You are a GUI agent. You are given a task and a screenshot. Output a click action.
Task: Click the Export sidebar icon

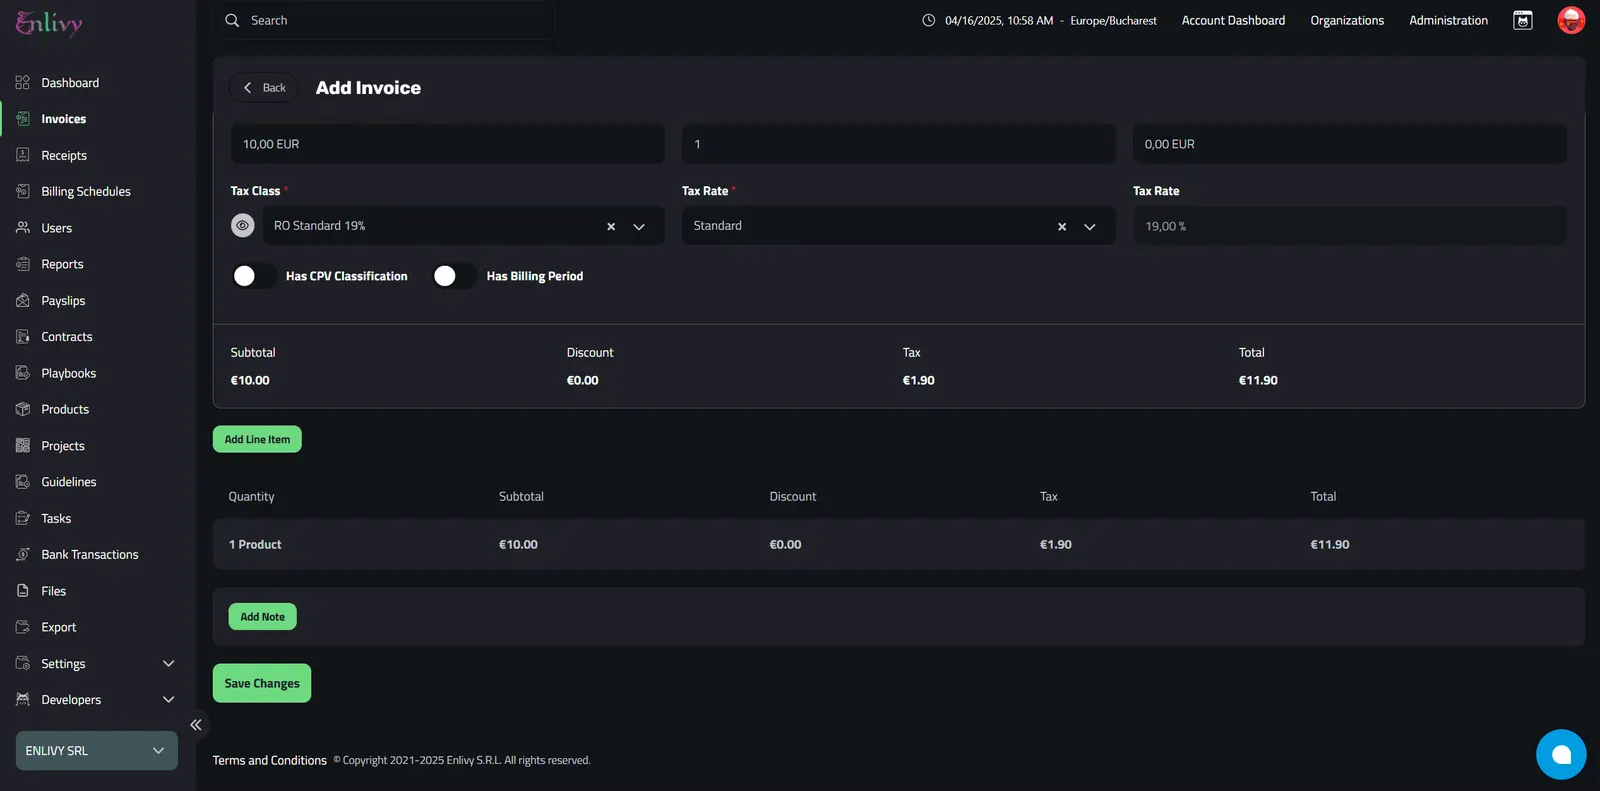tap(23, 627)
